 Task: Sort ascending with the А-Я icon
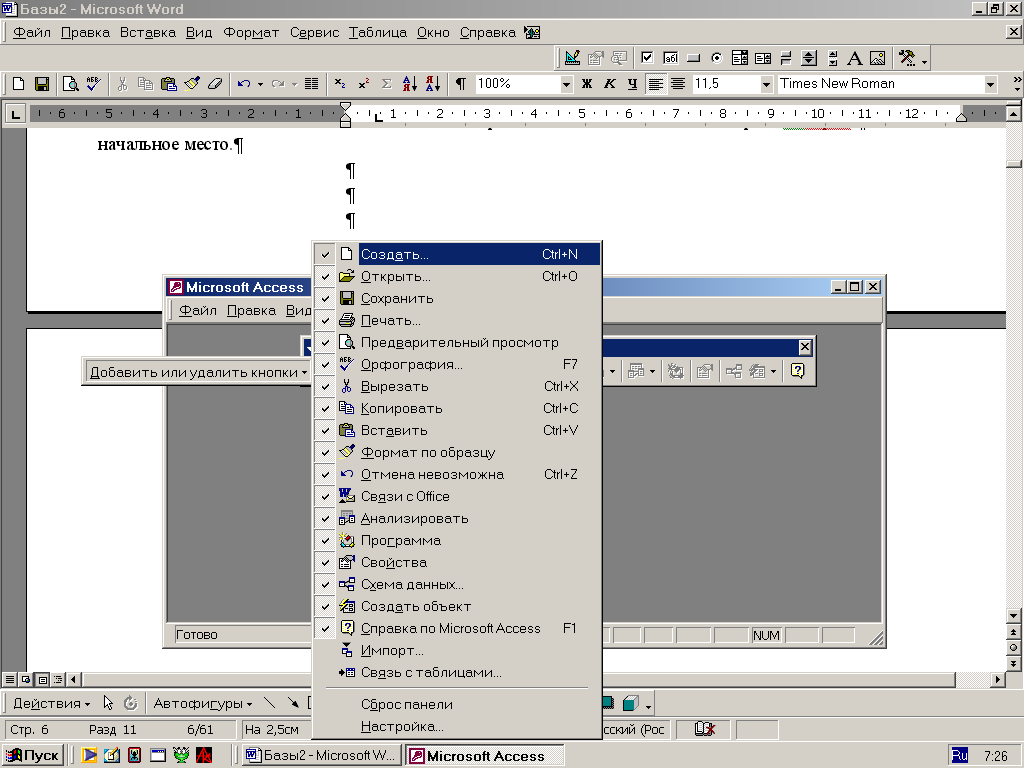coord(409,84)
